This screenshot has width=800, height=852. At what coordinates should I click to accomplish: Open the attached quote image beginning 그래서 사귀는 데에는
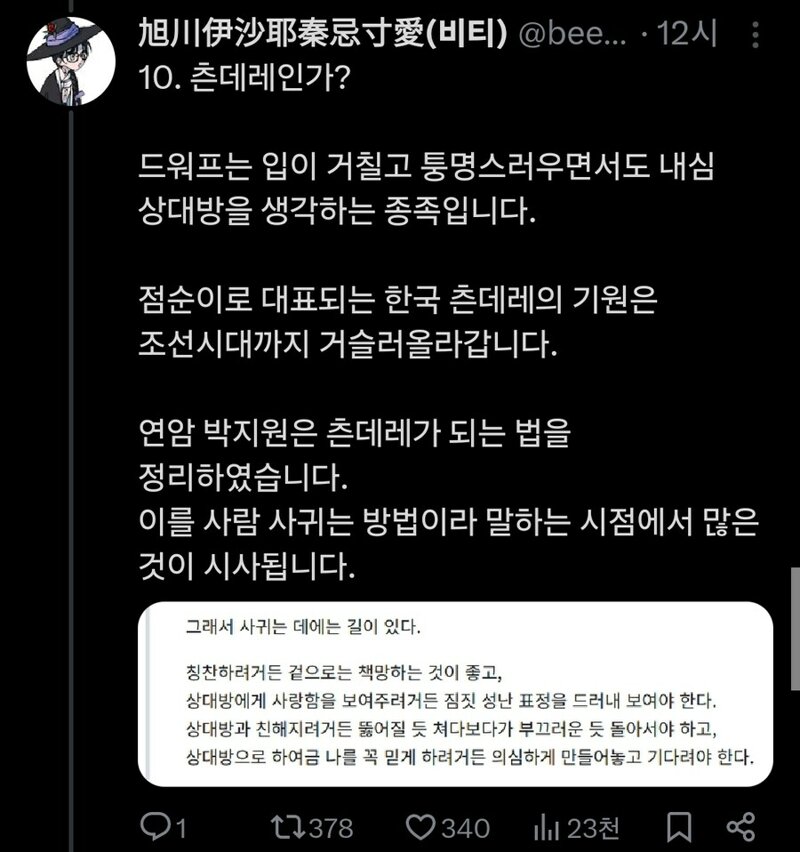455,693
